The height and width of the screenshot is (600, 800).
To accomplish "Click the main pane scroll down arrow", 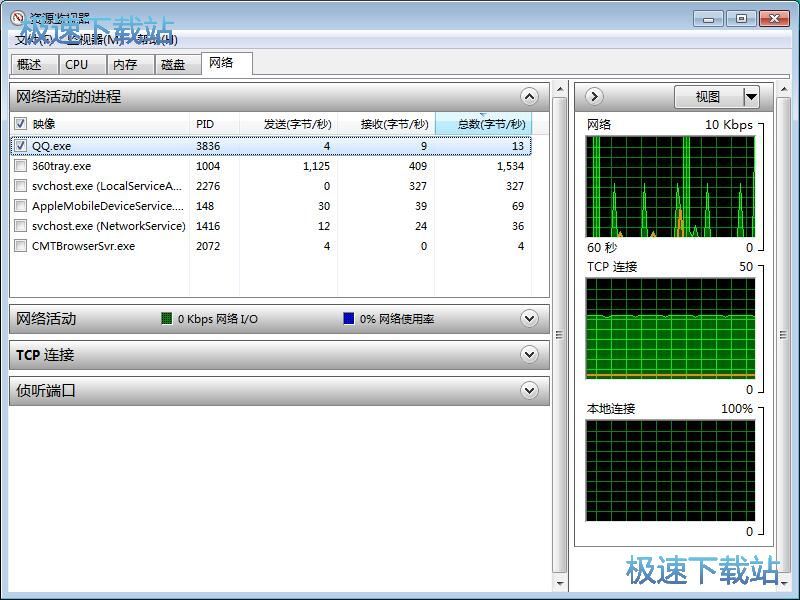I will 560,583.
